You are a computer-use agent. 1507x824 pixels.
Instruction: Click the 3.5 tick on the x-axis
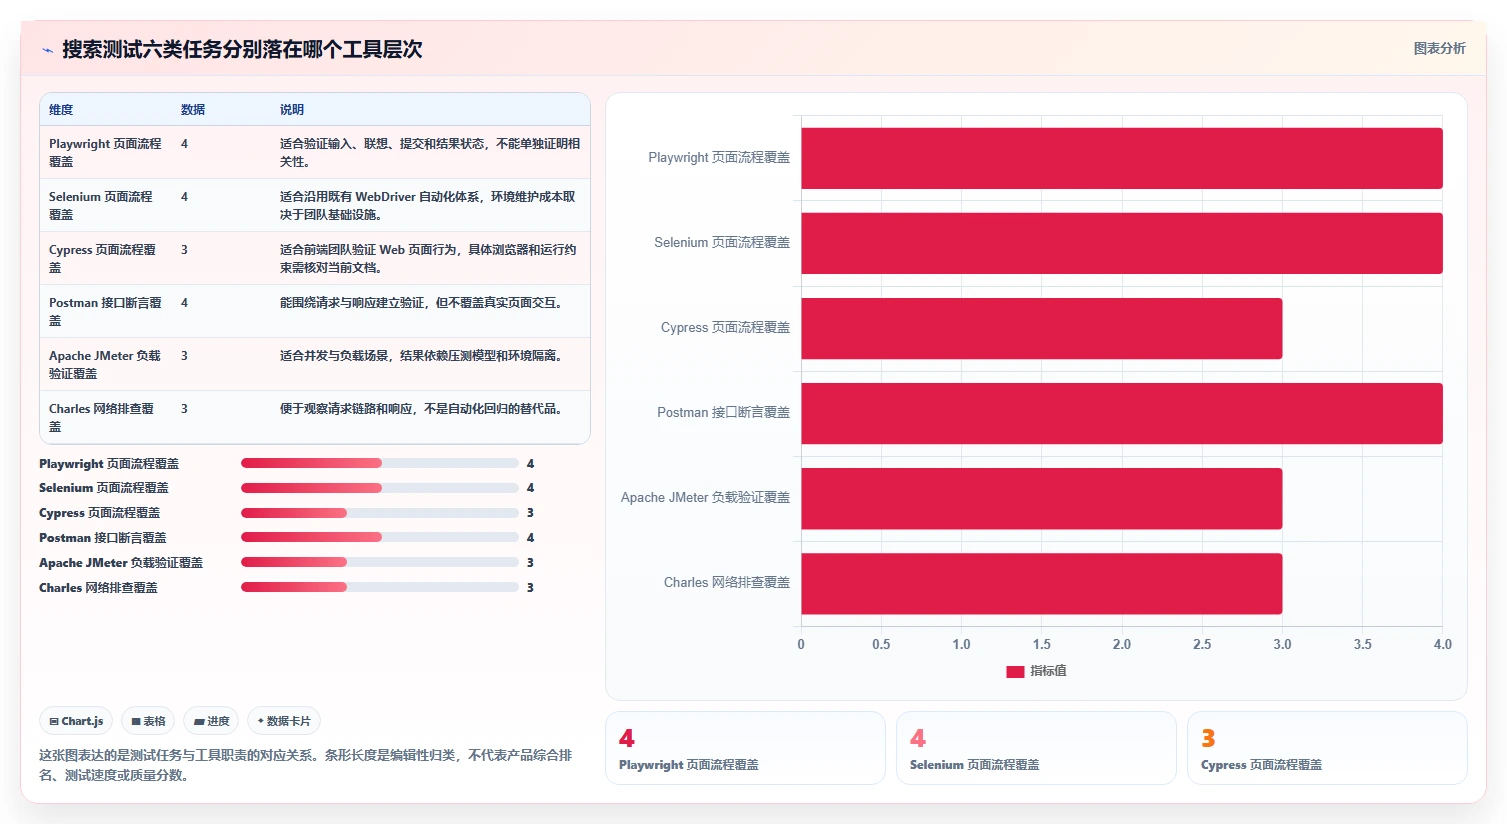pos(1362,644)
